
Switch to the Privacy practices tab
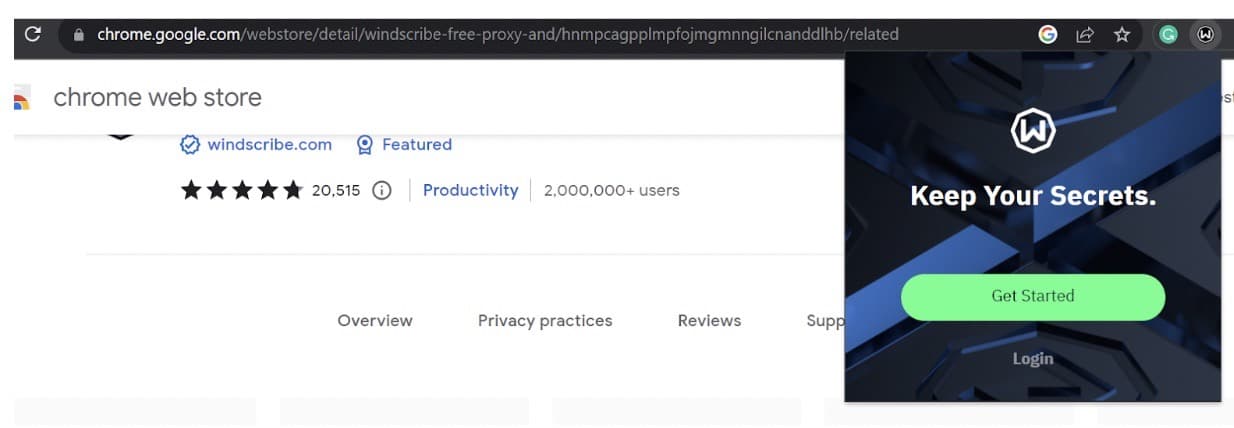(545, 321)
